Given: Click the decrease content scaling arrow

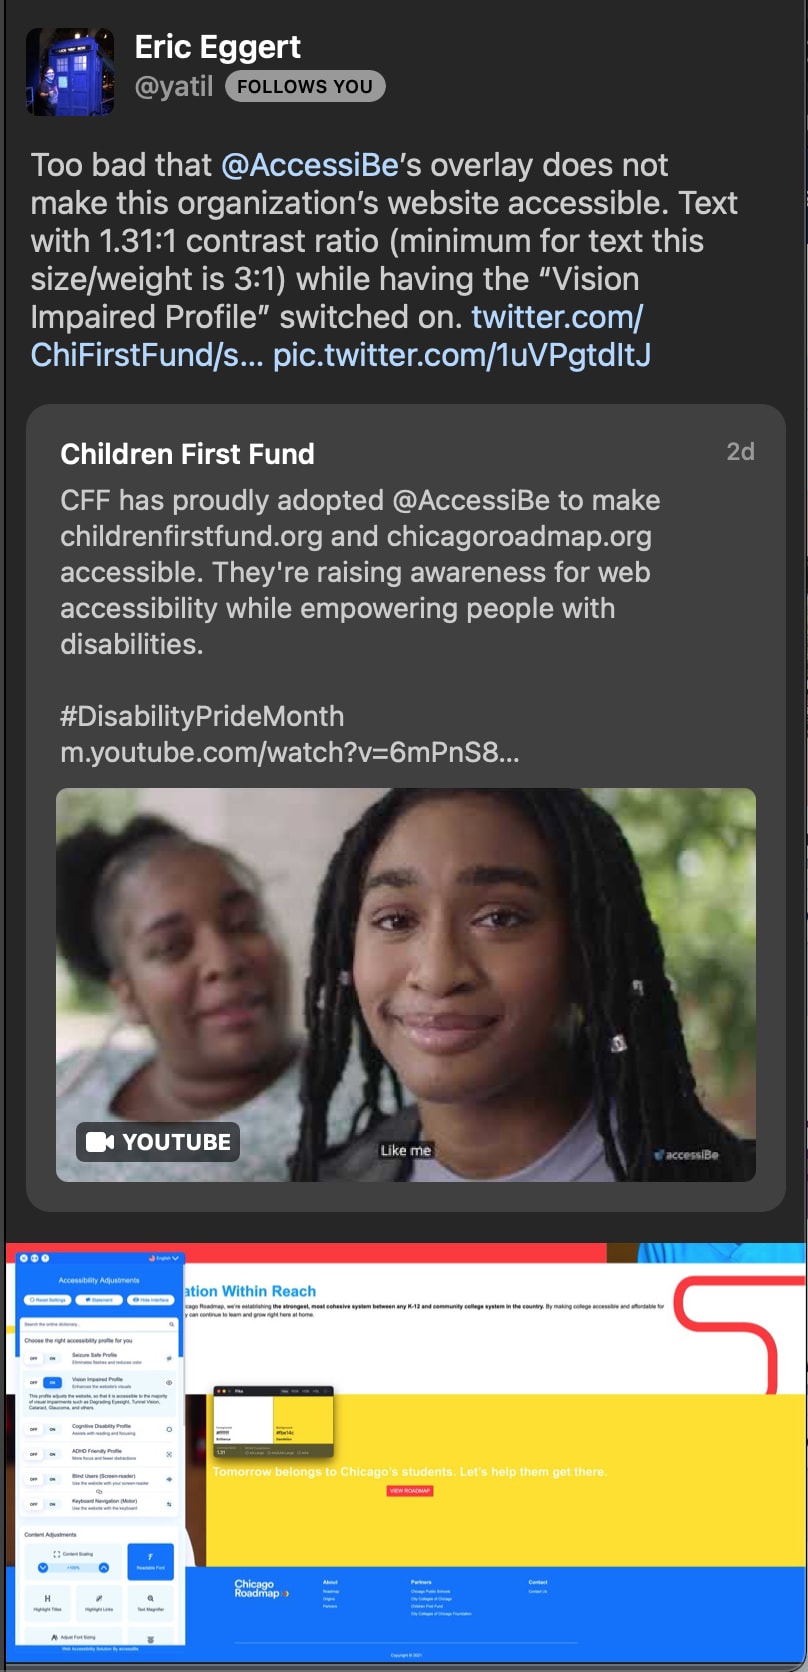Looking at the screenshot, I should coord(43,1567).
